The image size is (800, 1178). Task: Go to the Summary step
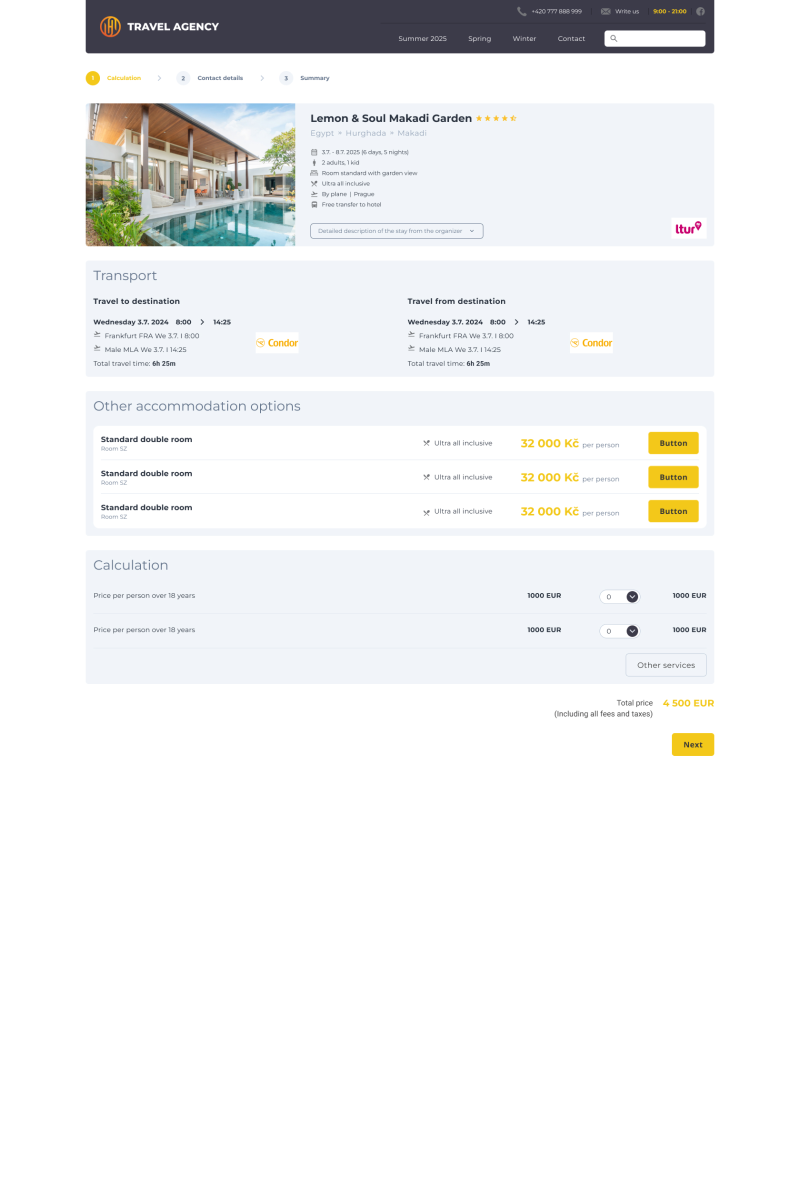315,78
